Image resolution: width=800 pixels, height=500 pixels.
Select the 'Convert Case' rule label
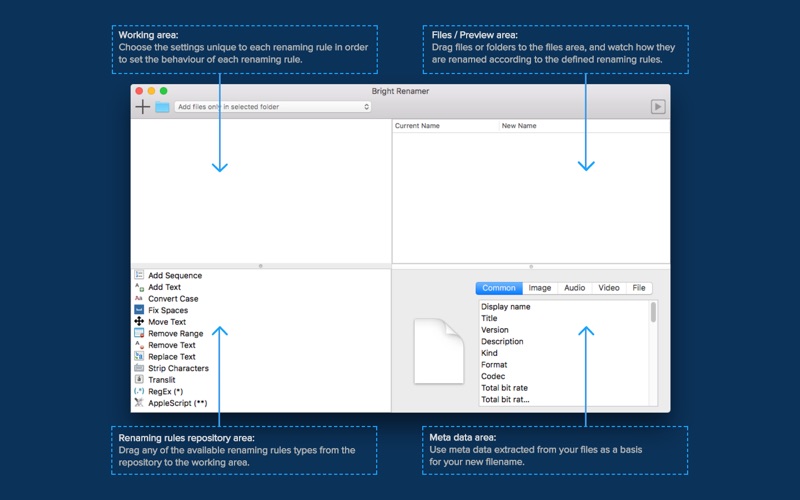[173, 299]
